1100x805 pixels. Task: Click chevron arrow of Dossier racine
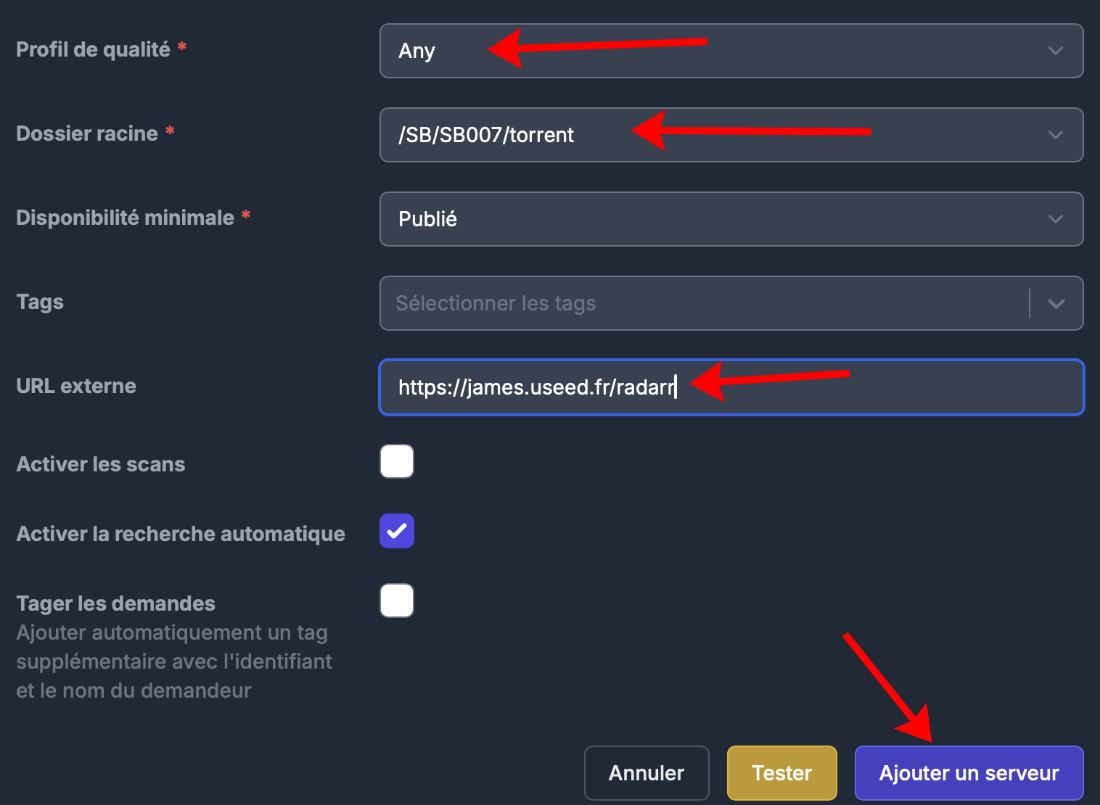[1055, 135]
